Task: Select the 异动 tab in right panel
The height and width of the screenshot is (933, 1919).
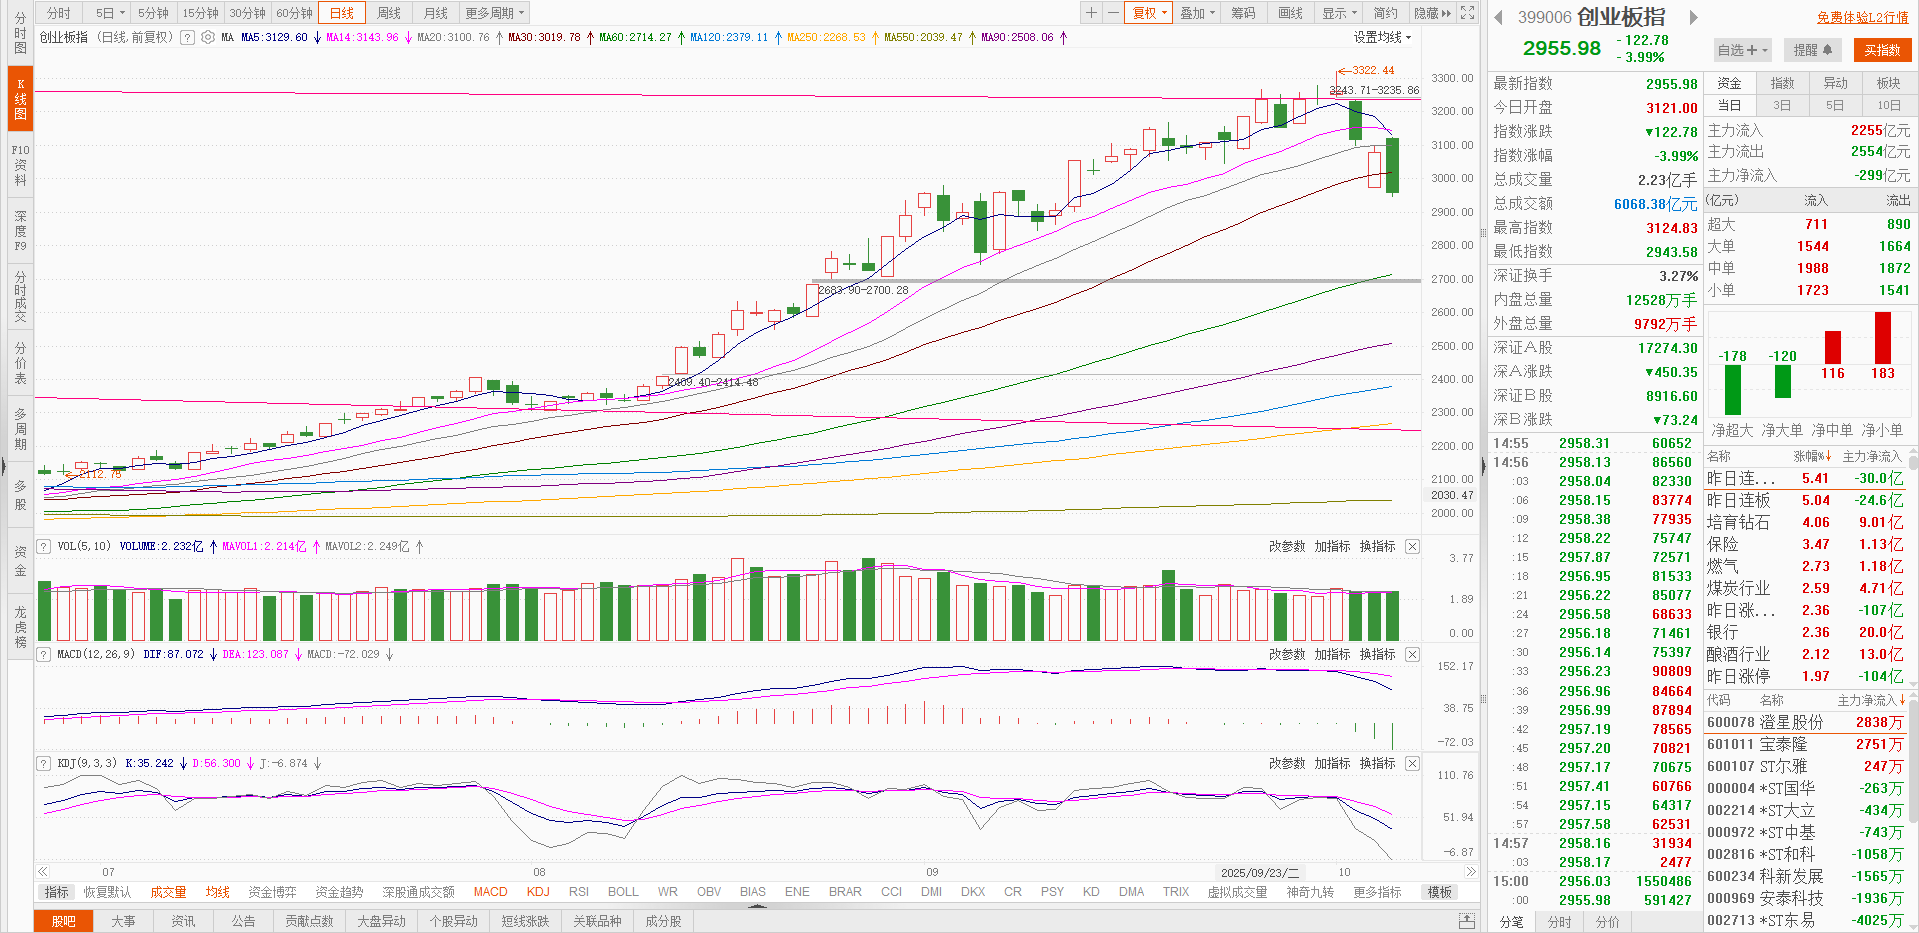Action: [1835, 83]
